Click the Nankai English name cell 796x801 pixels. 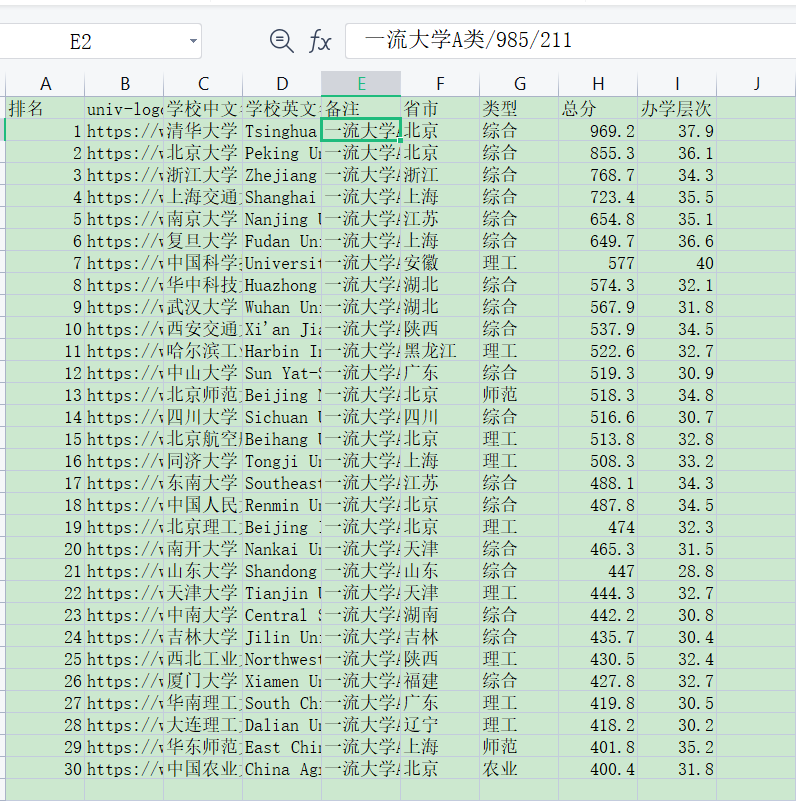tap(282, 549)
